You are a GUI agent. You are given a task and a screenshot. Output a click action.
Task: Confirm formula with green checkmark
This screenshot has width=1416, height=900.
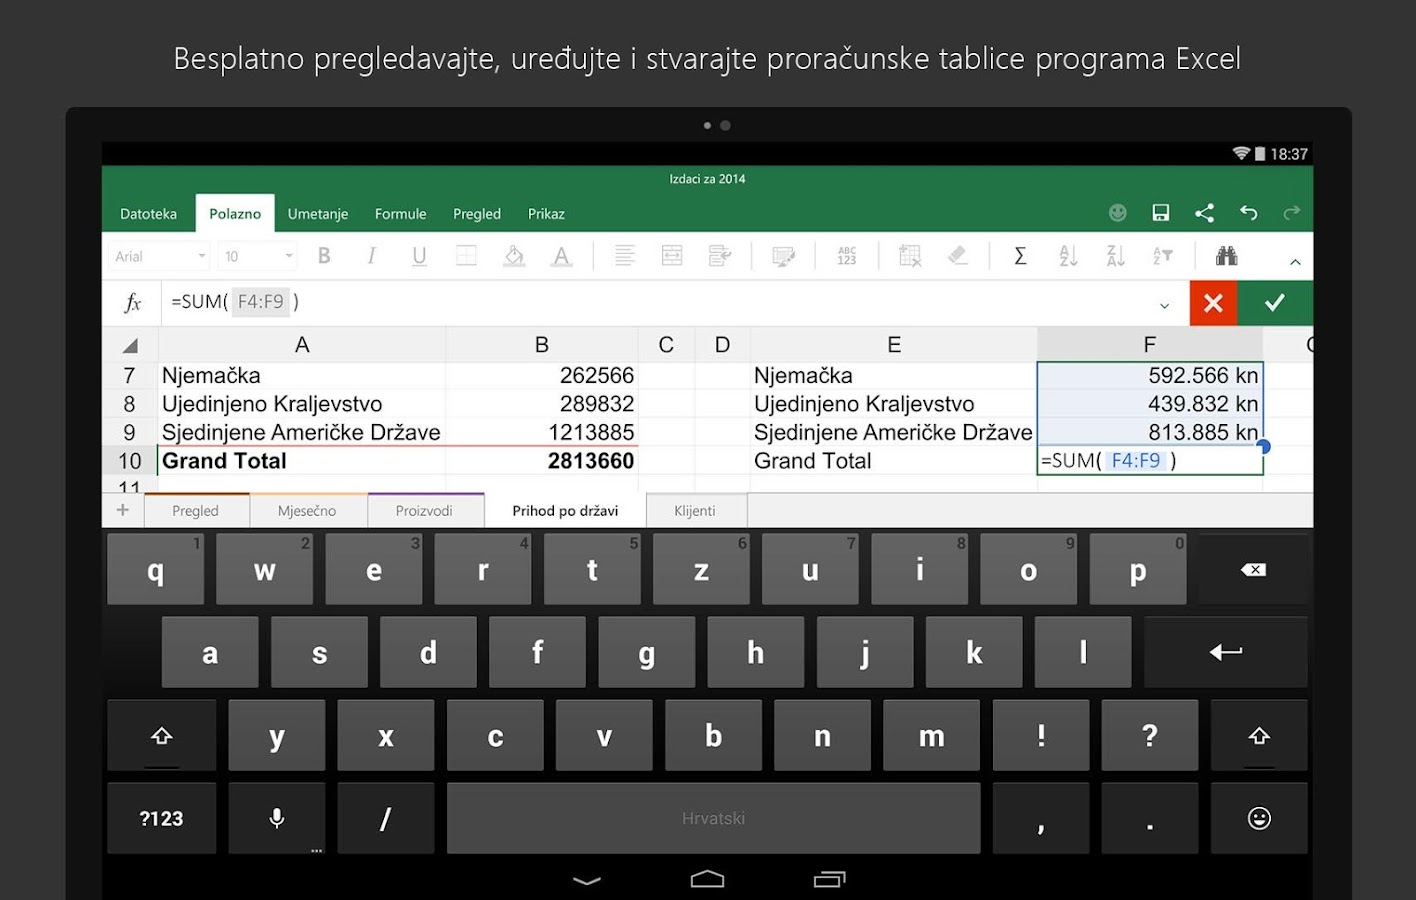click(x=1275, y=302)
